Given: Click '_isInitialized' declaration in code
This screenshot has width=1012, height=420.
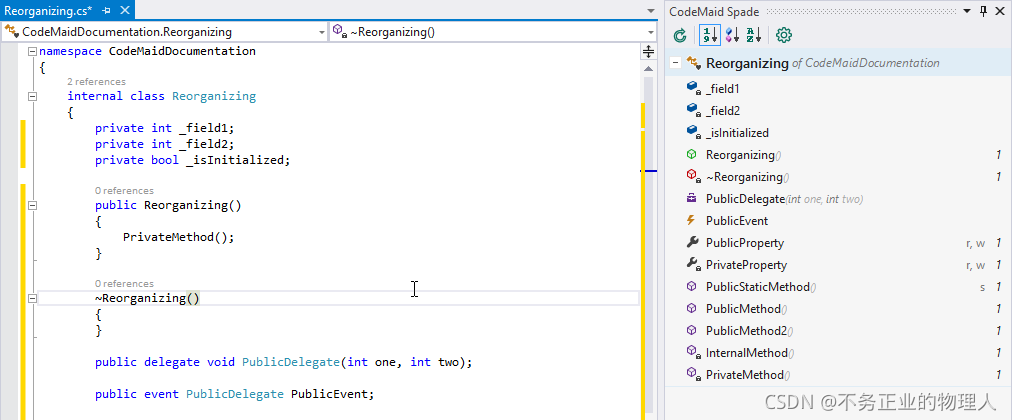Looking at the screenshot, I should (235, 160).
